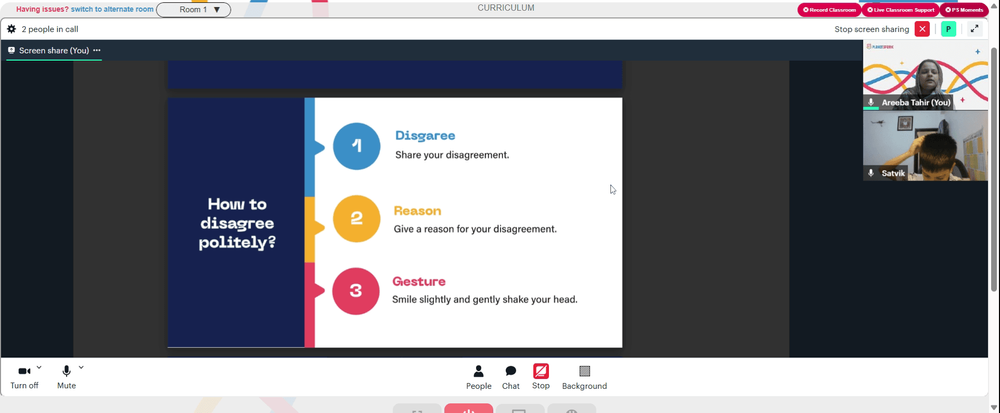Click the Stop screen share button
Screen dimensions: 1000x413
[x=541, y=377]
